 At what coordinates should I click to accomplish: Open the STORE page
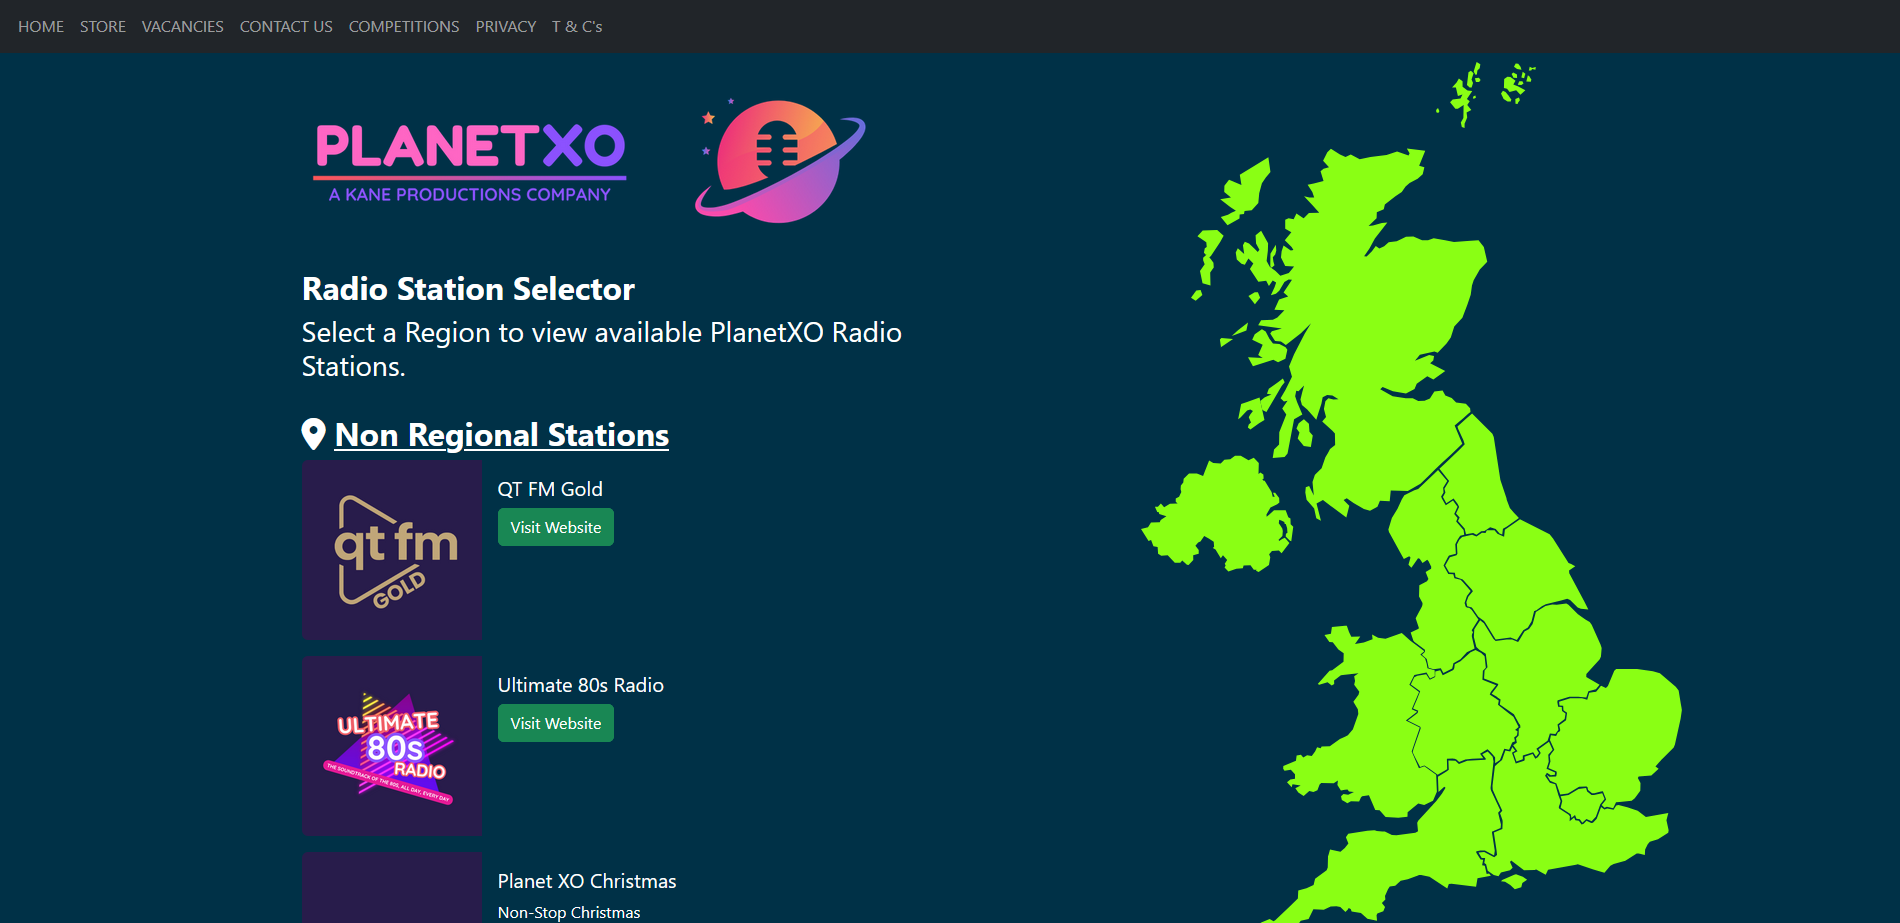[102, 26]
